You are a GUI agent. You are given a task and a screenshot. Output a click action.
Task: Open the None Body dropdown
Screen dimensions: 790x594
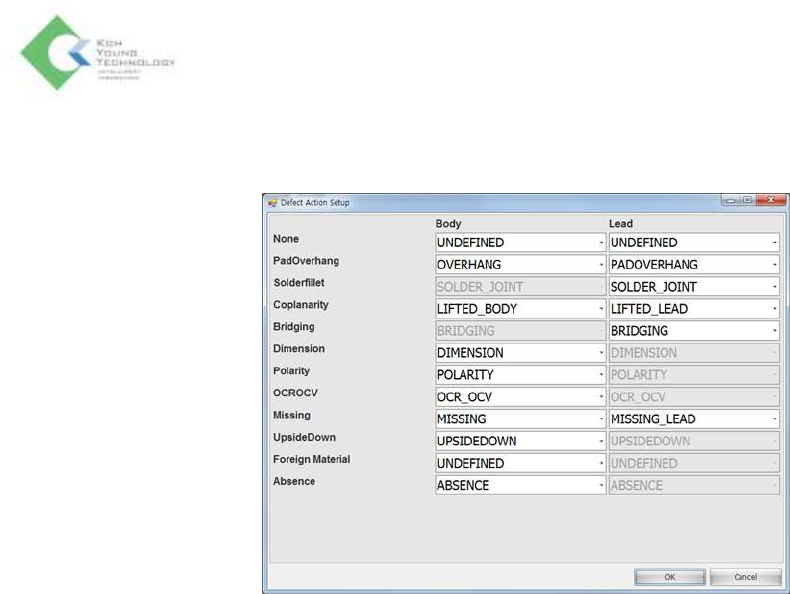click(x=520, y=242)
